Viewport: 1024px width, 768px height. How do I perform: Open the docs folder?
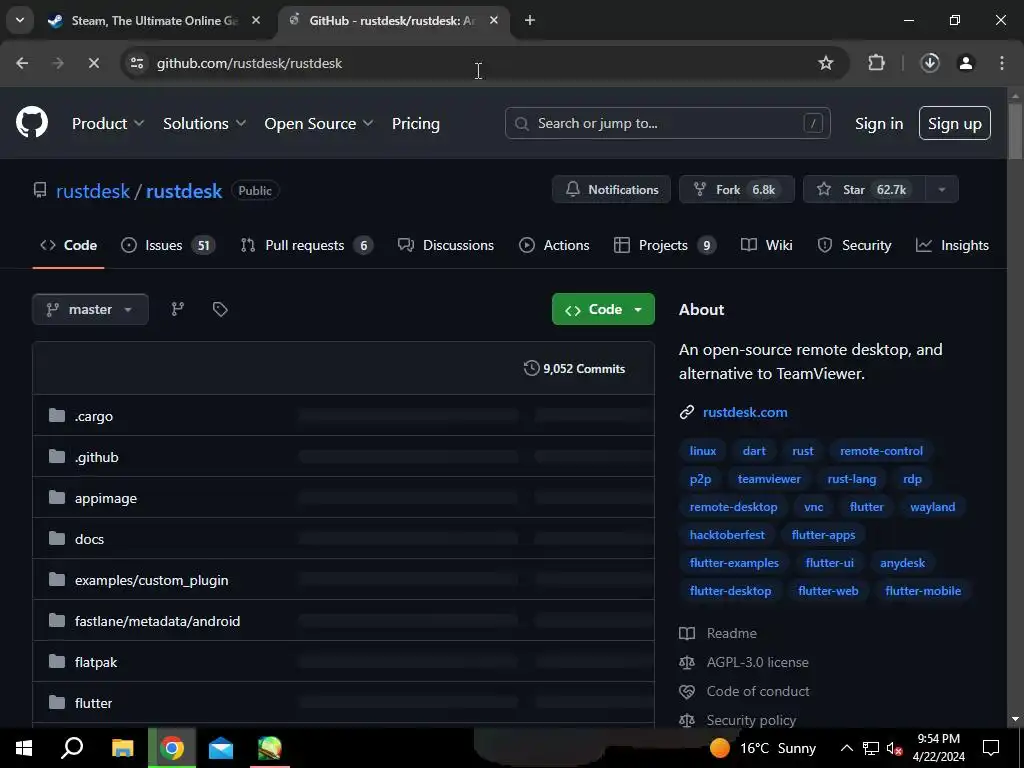[x=89, y=539]
